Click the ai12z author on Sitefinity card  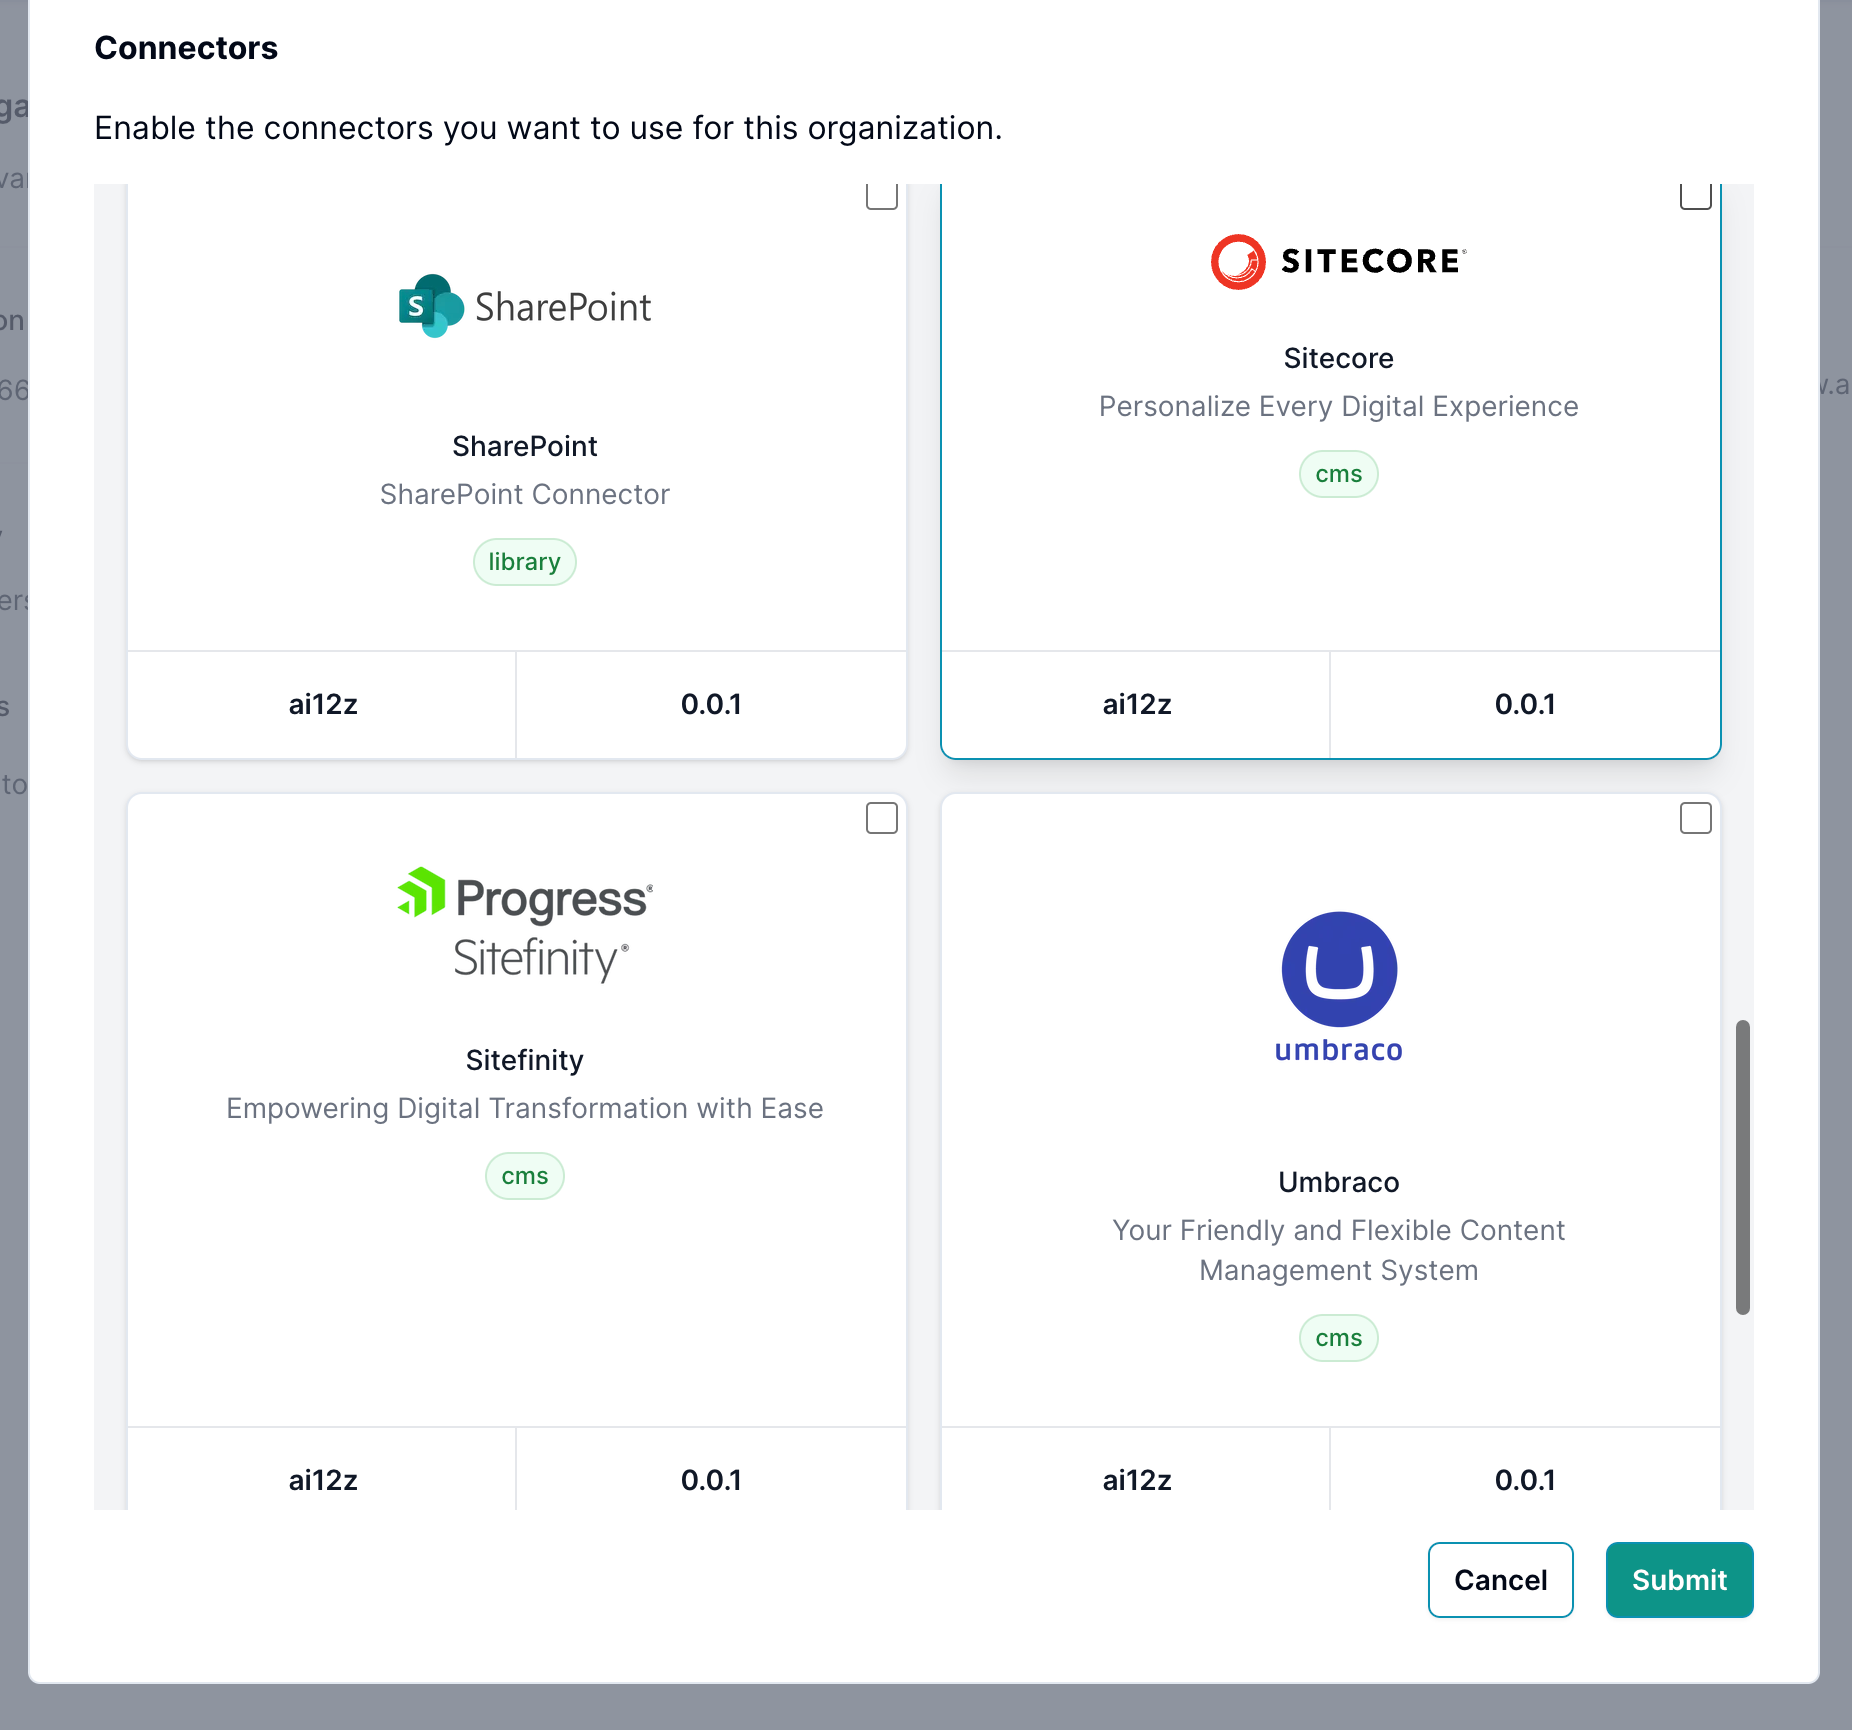pos(322,1480)
